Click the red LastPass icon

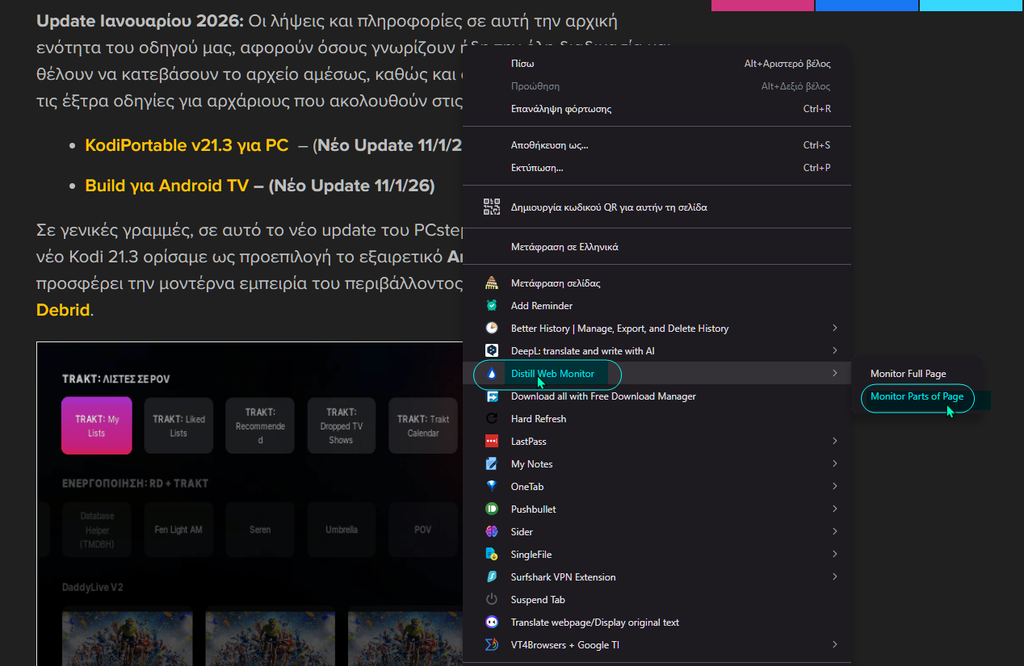point(492,441)
